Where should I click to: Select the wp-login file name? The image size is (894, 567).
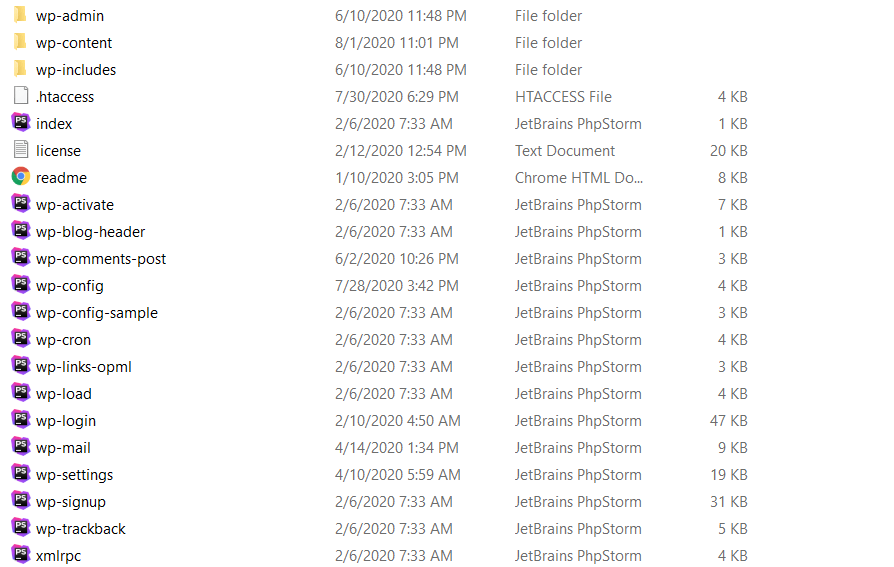(x=66, y=421)
